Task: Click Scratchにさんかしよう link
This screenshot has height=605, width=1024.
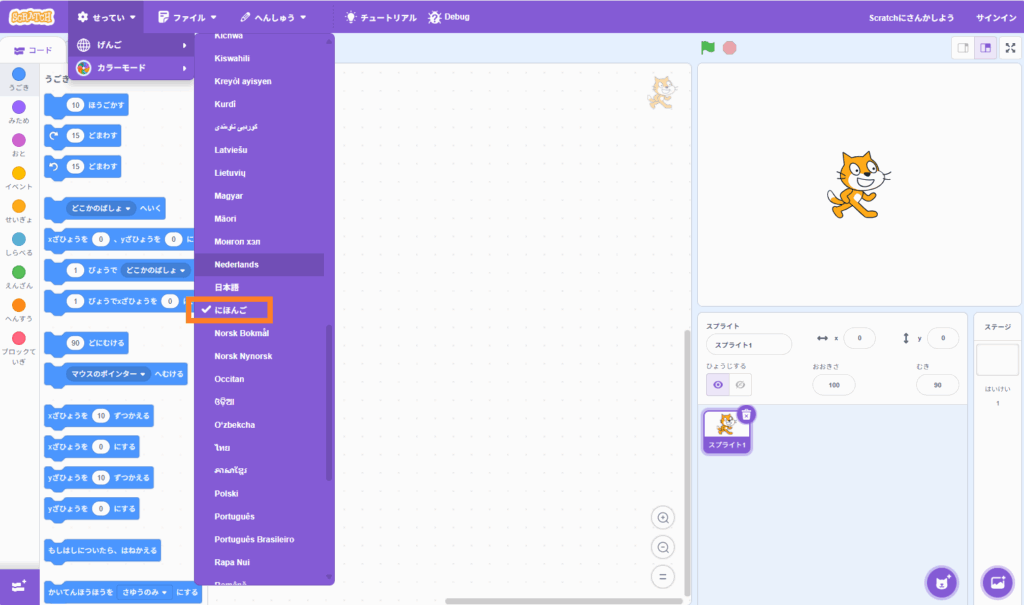Action: click(911, 18)
